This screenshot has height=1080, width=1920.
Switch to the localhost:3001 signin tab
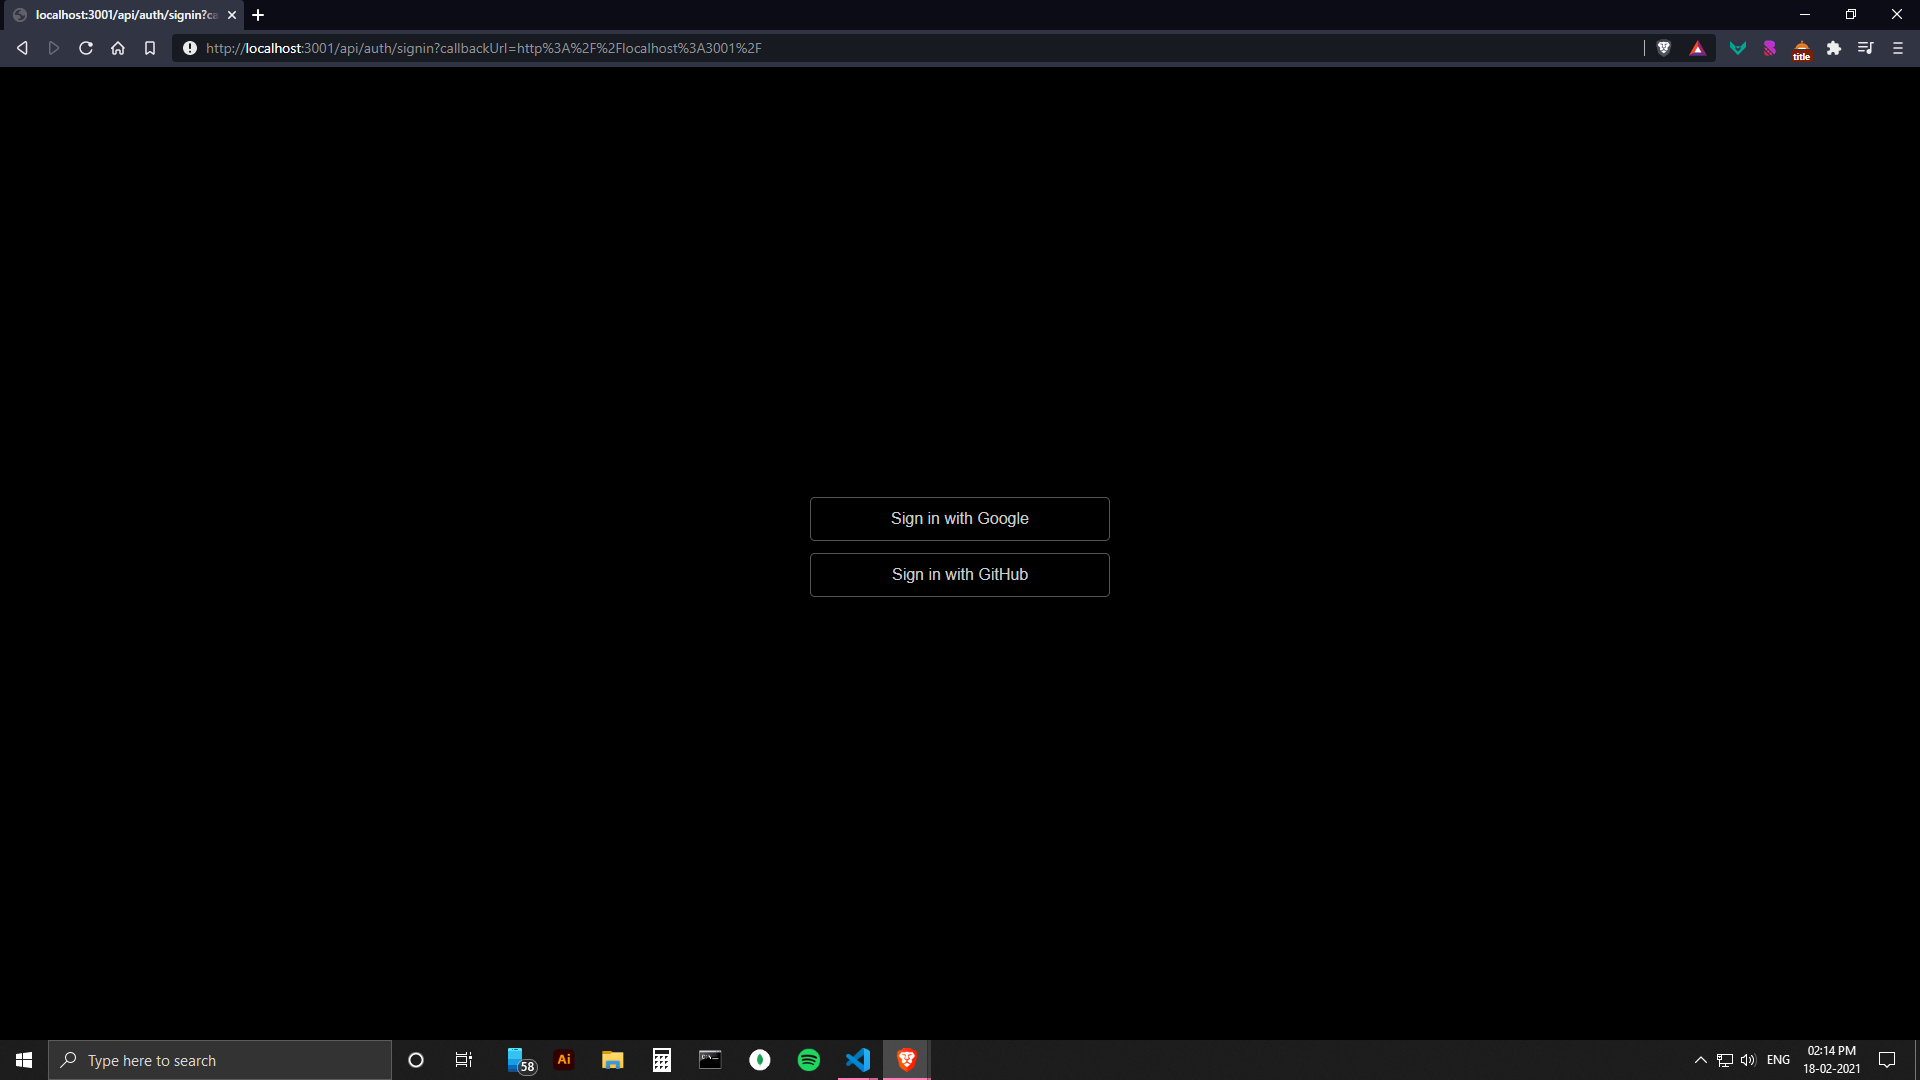coord(120,15)
